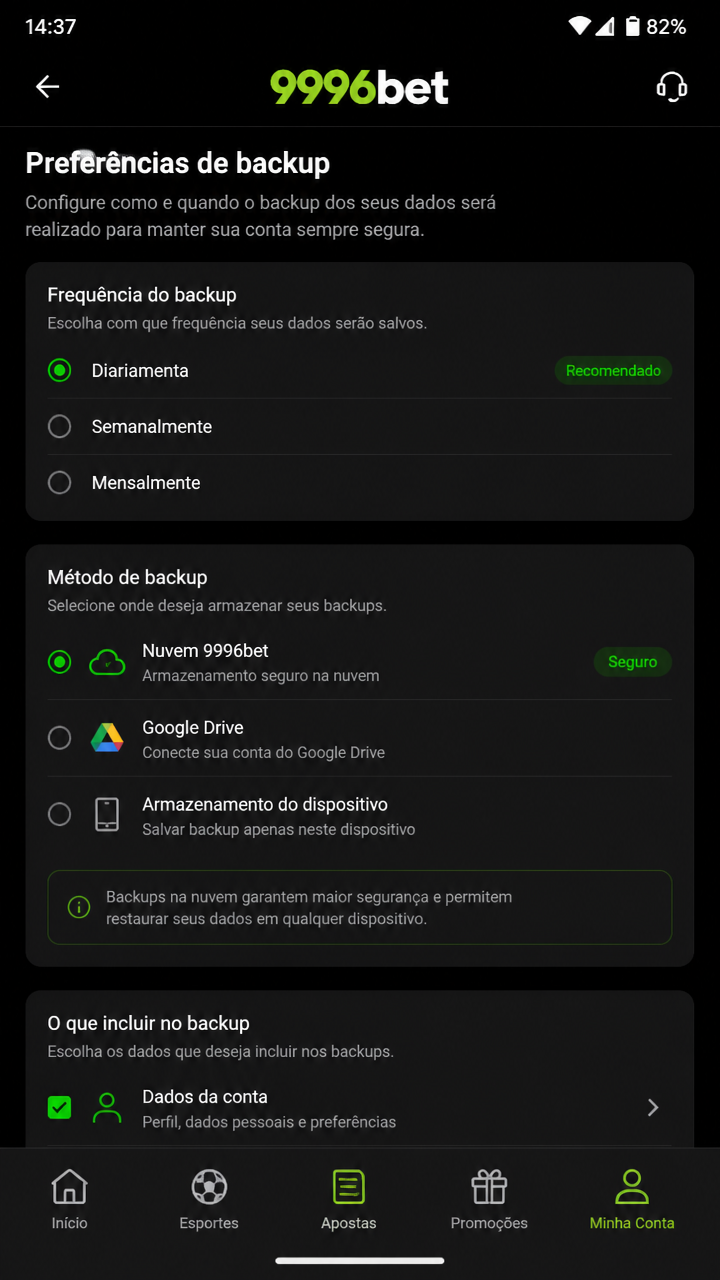The width and height of the screenshot is (720, 1280).
Task: Switch to the Promoções tab
Action: point(489,1200)
